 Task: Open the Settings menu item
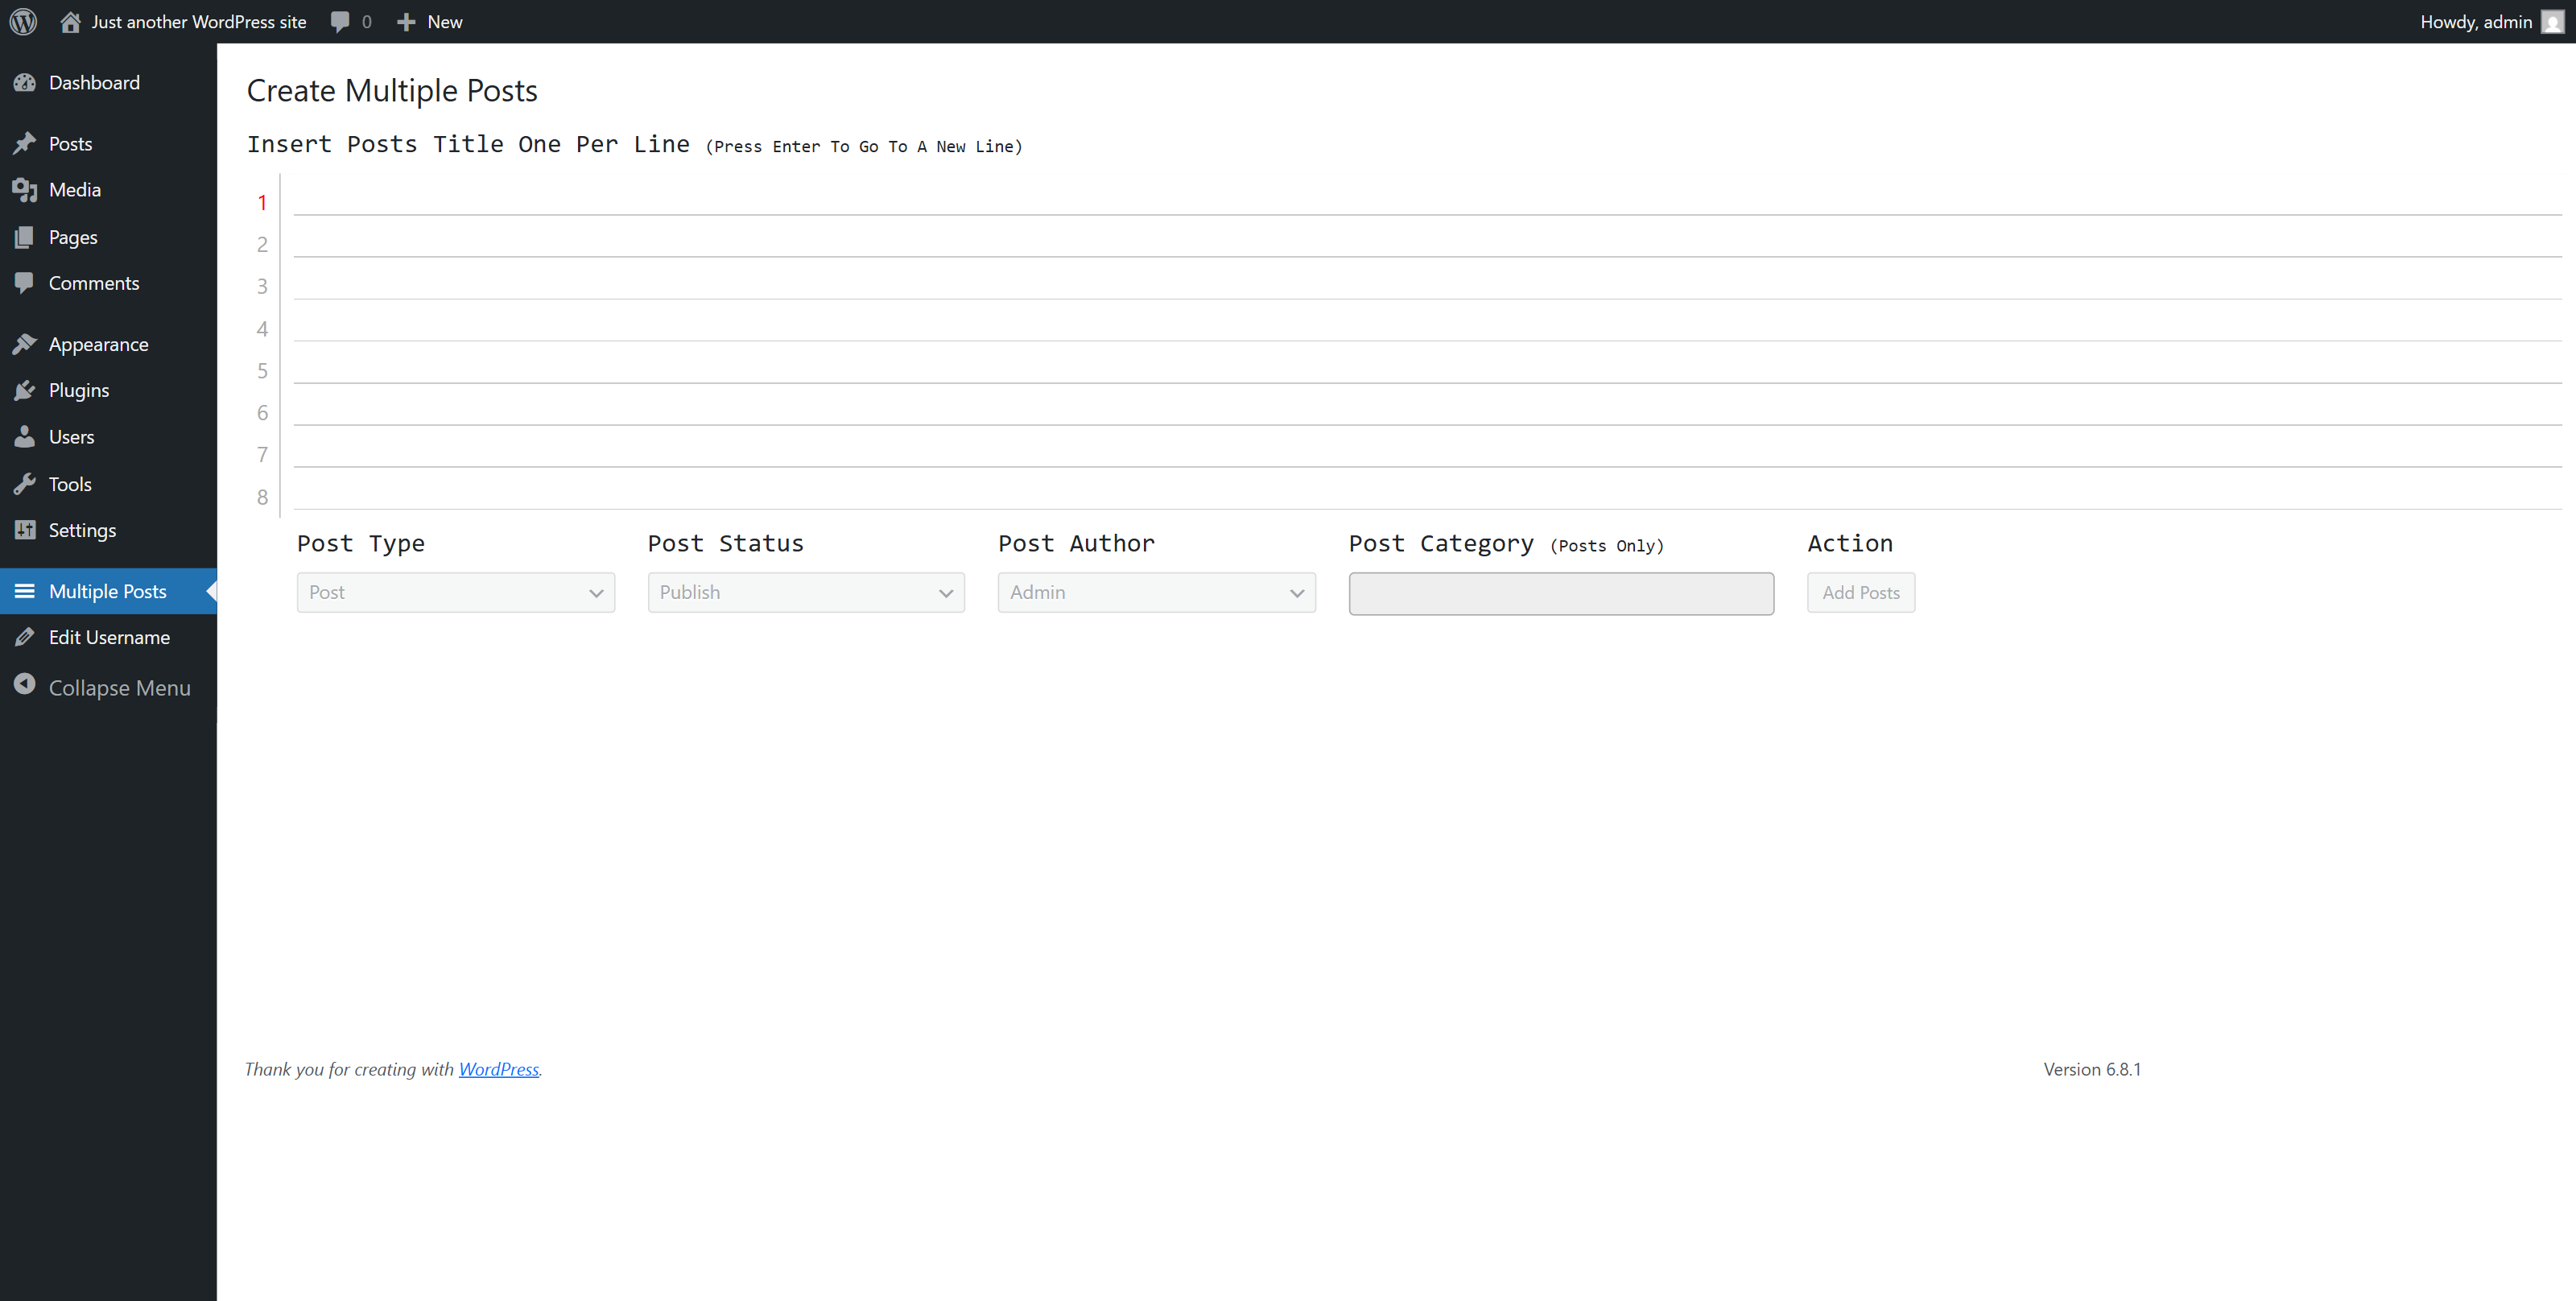coord(82,530)
